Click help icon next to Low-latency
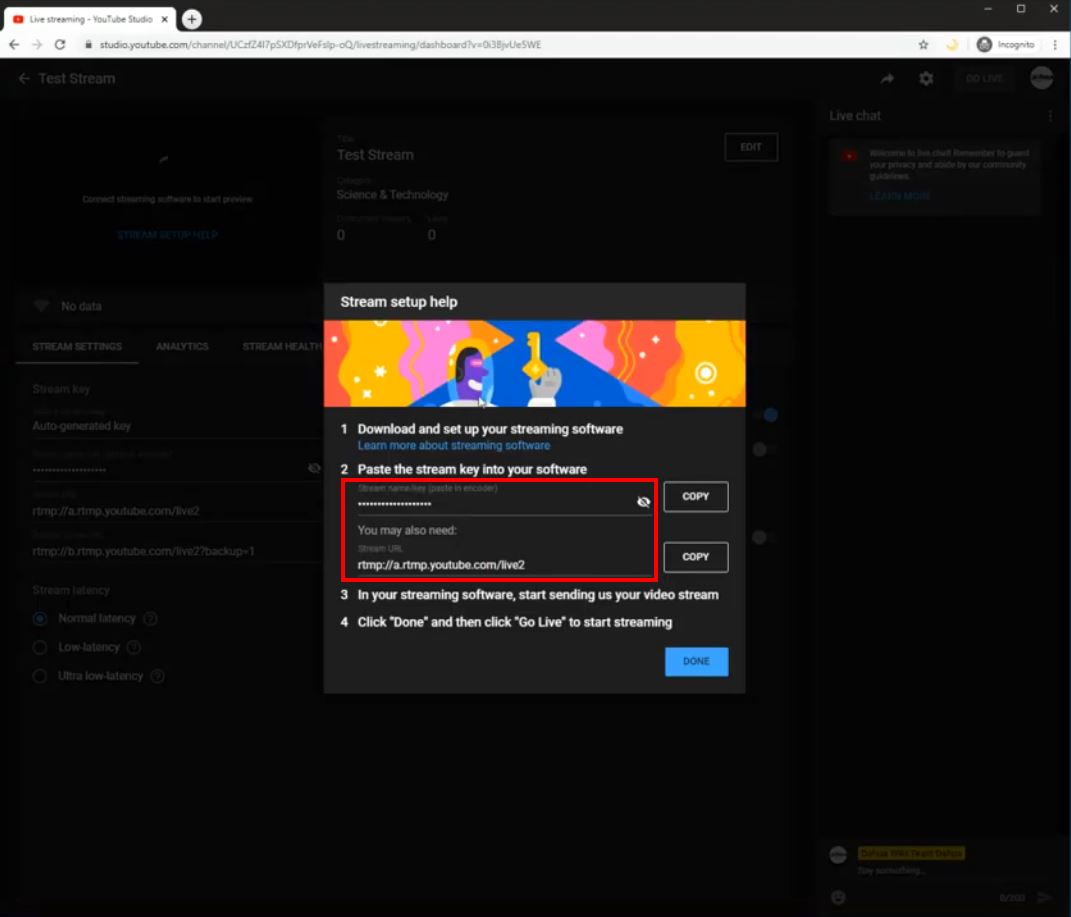 point(134,647)
